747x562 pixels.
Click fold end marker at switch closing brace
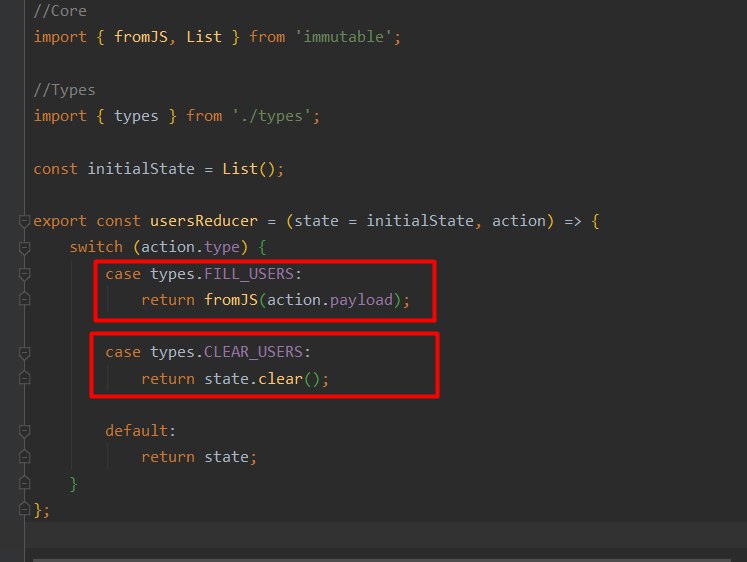[x=24, y=483]
